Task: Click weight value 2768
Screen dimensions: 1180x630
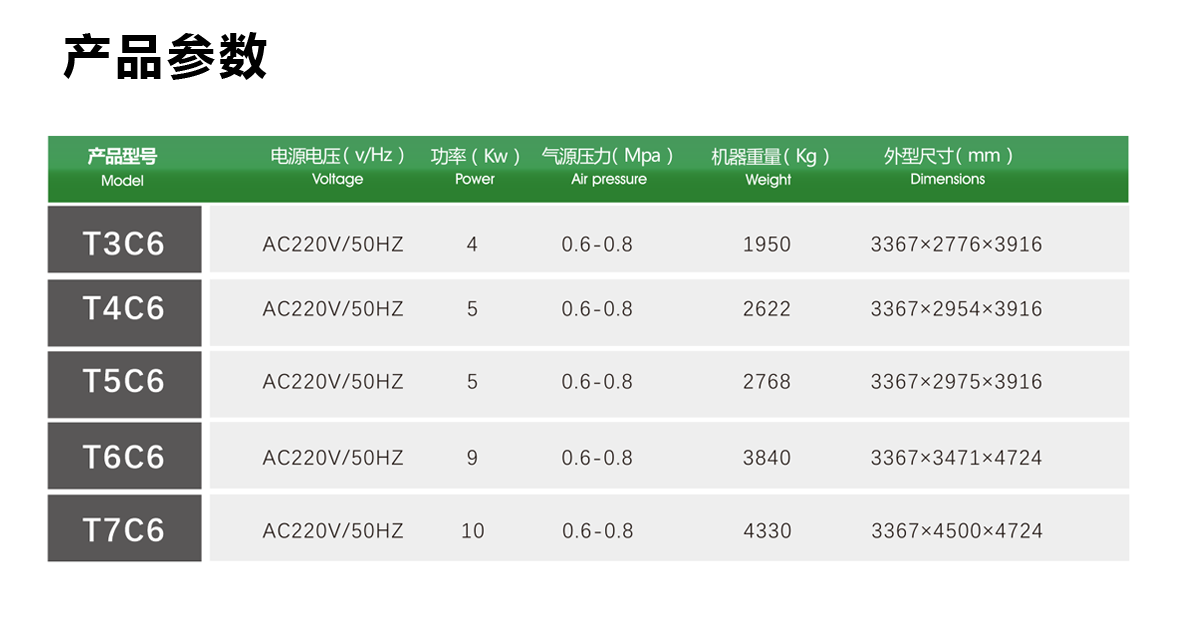Action: (767, 382)
